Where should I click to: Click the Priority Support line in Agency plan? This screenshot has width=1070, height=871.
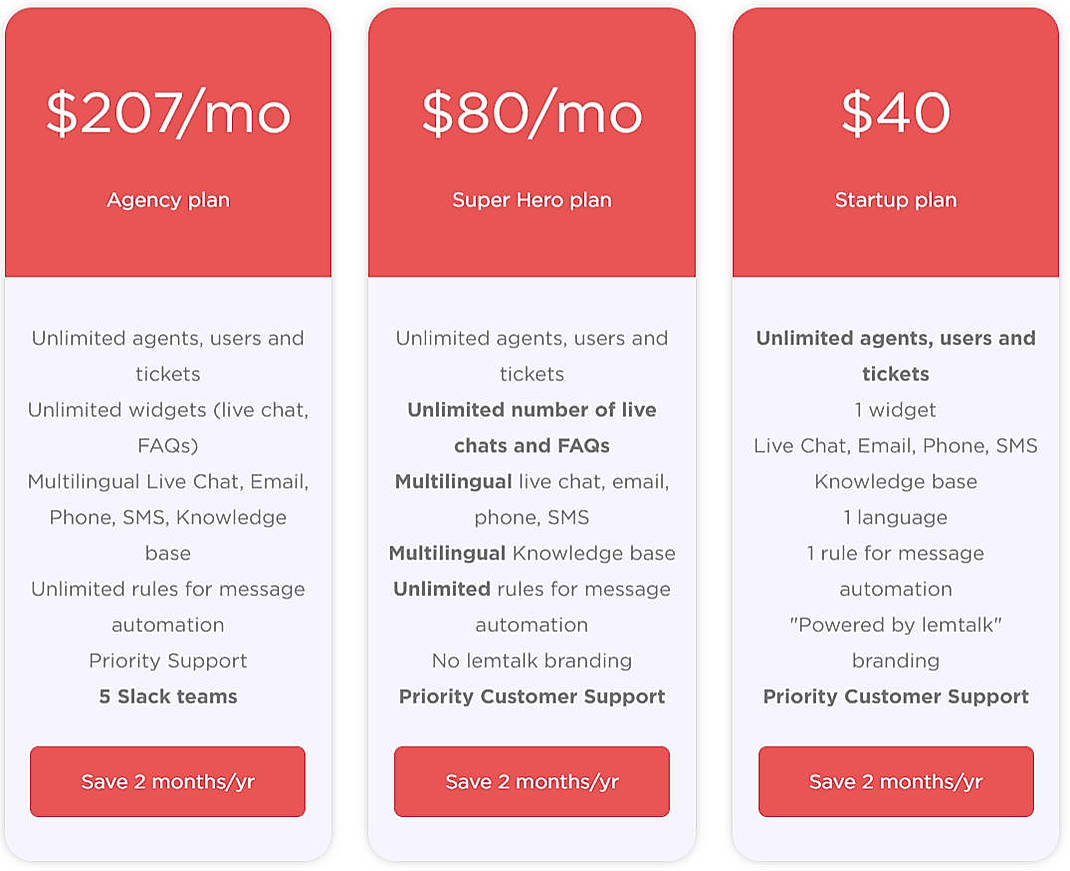pos(167,661)
